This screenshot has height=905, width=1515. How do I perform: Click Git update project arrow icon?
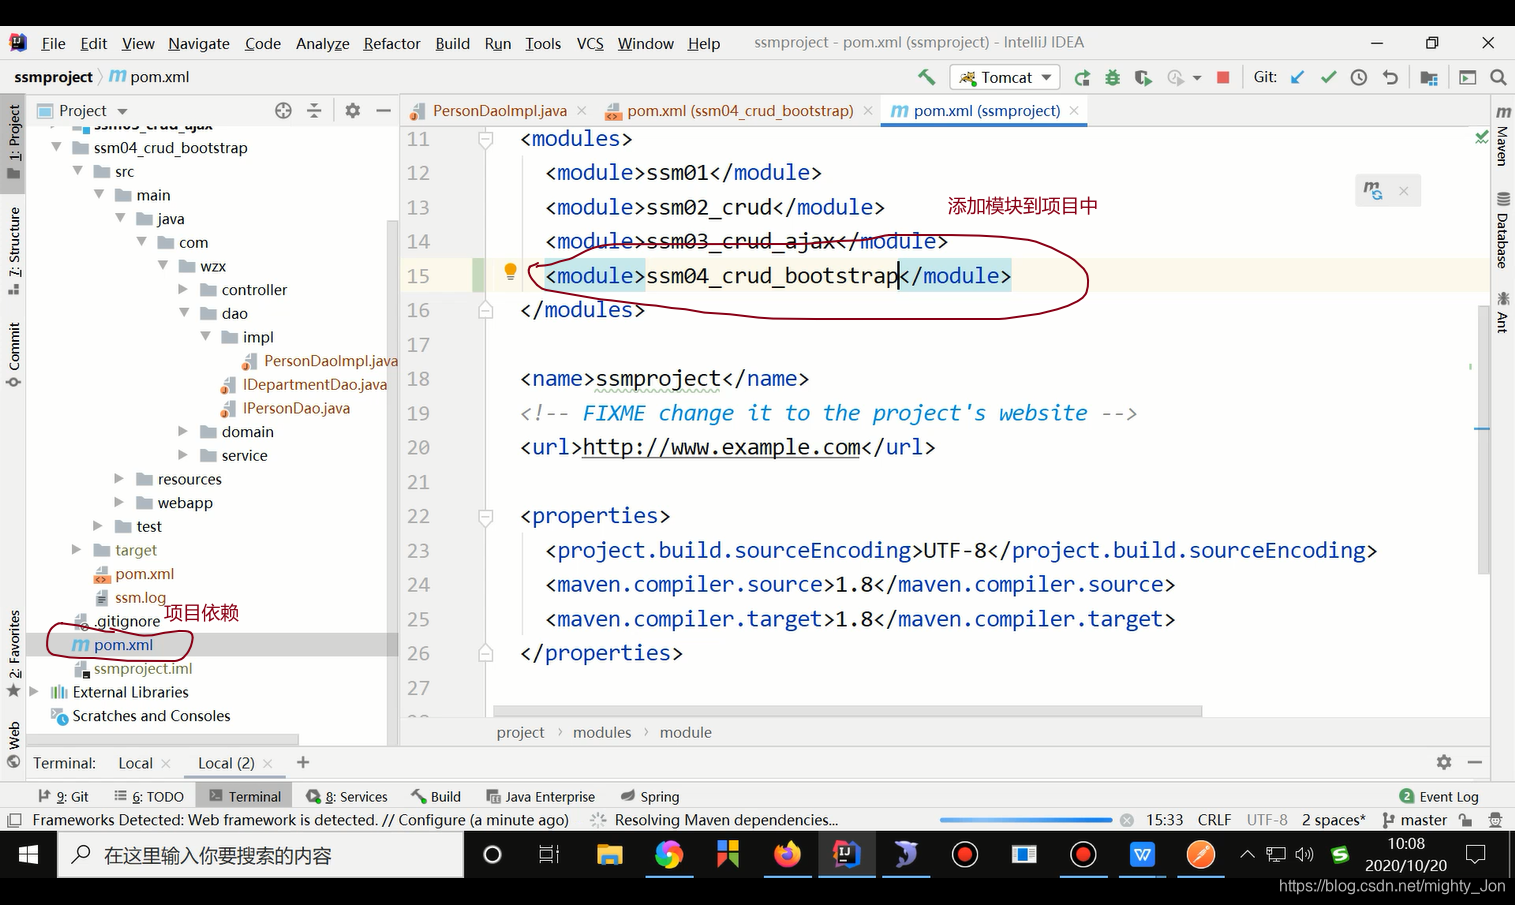(1297, 77)
